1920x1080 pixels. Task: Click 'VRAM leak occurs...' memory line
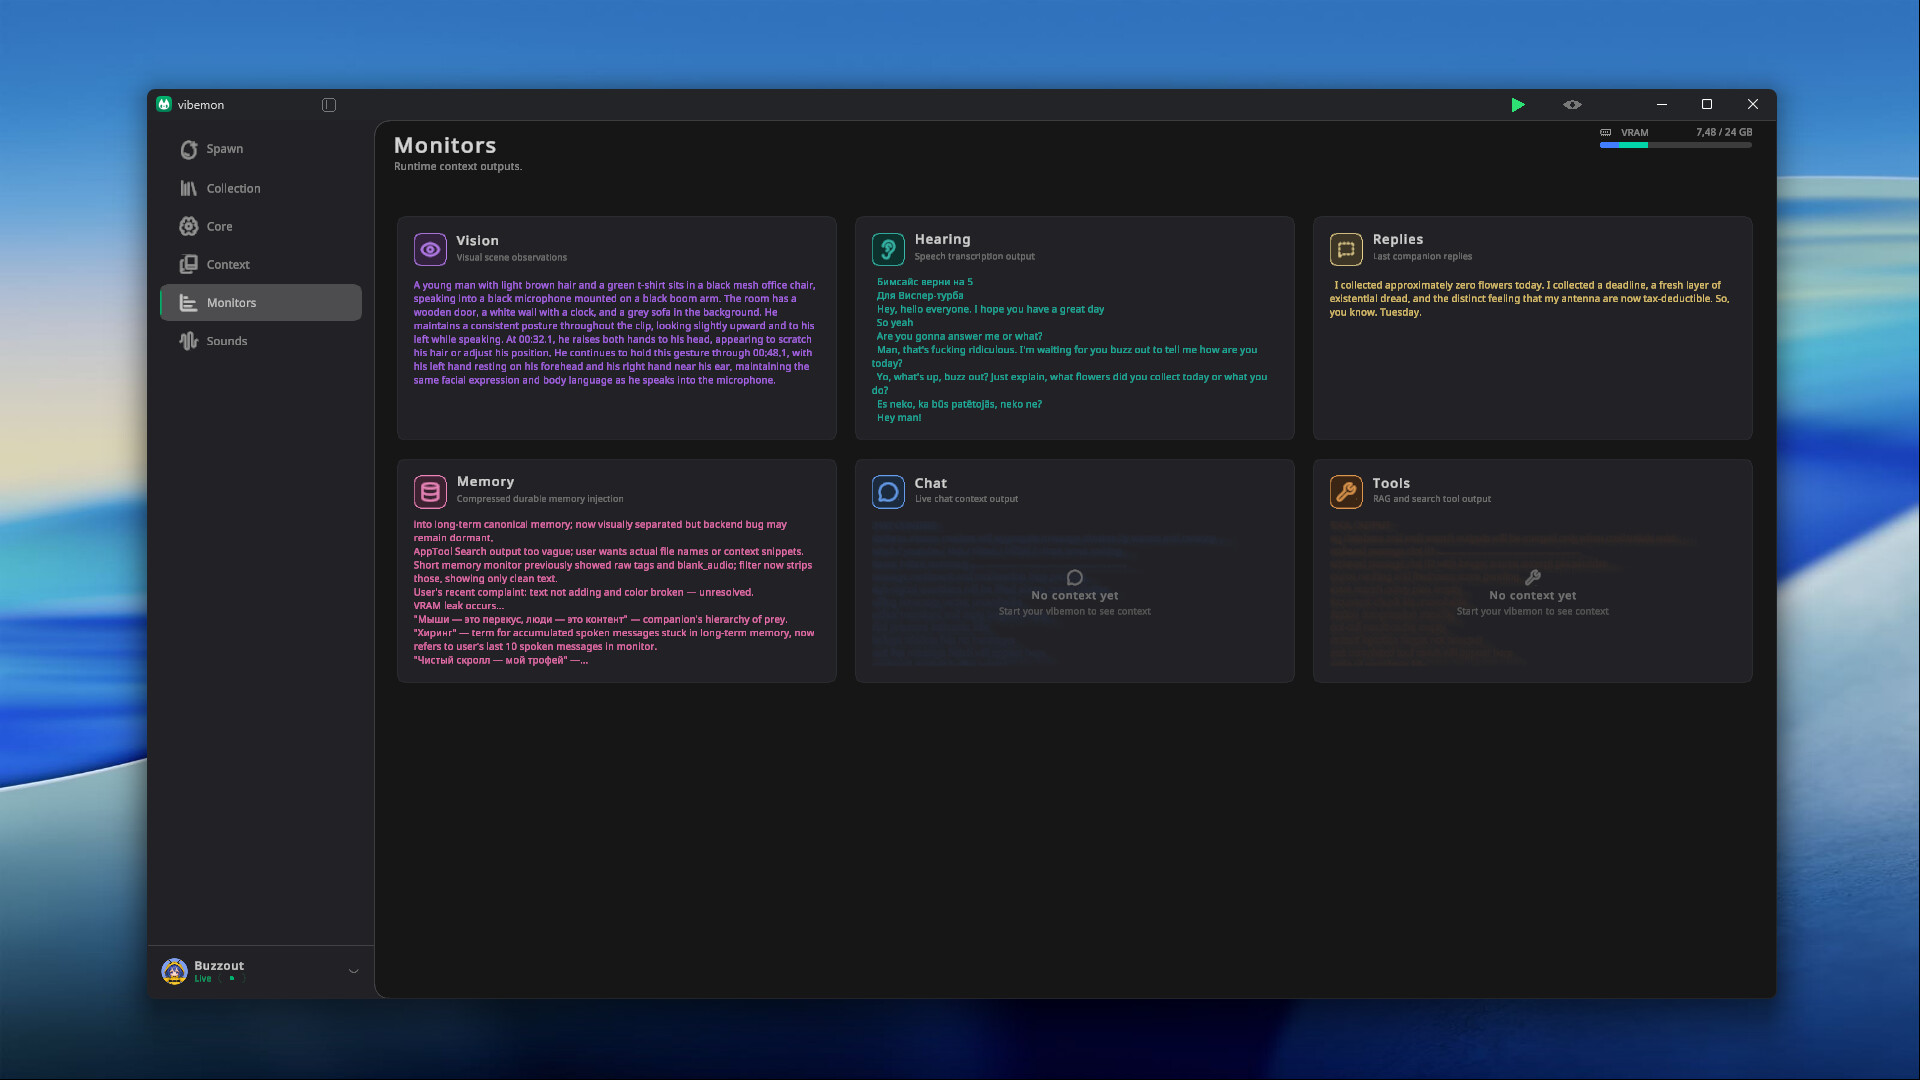coord(459,606)
